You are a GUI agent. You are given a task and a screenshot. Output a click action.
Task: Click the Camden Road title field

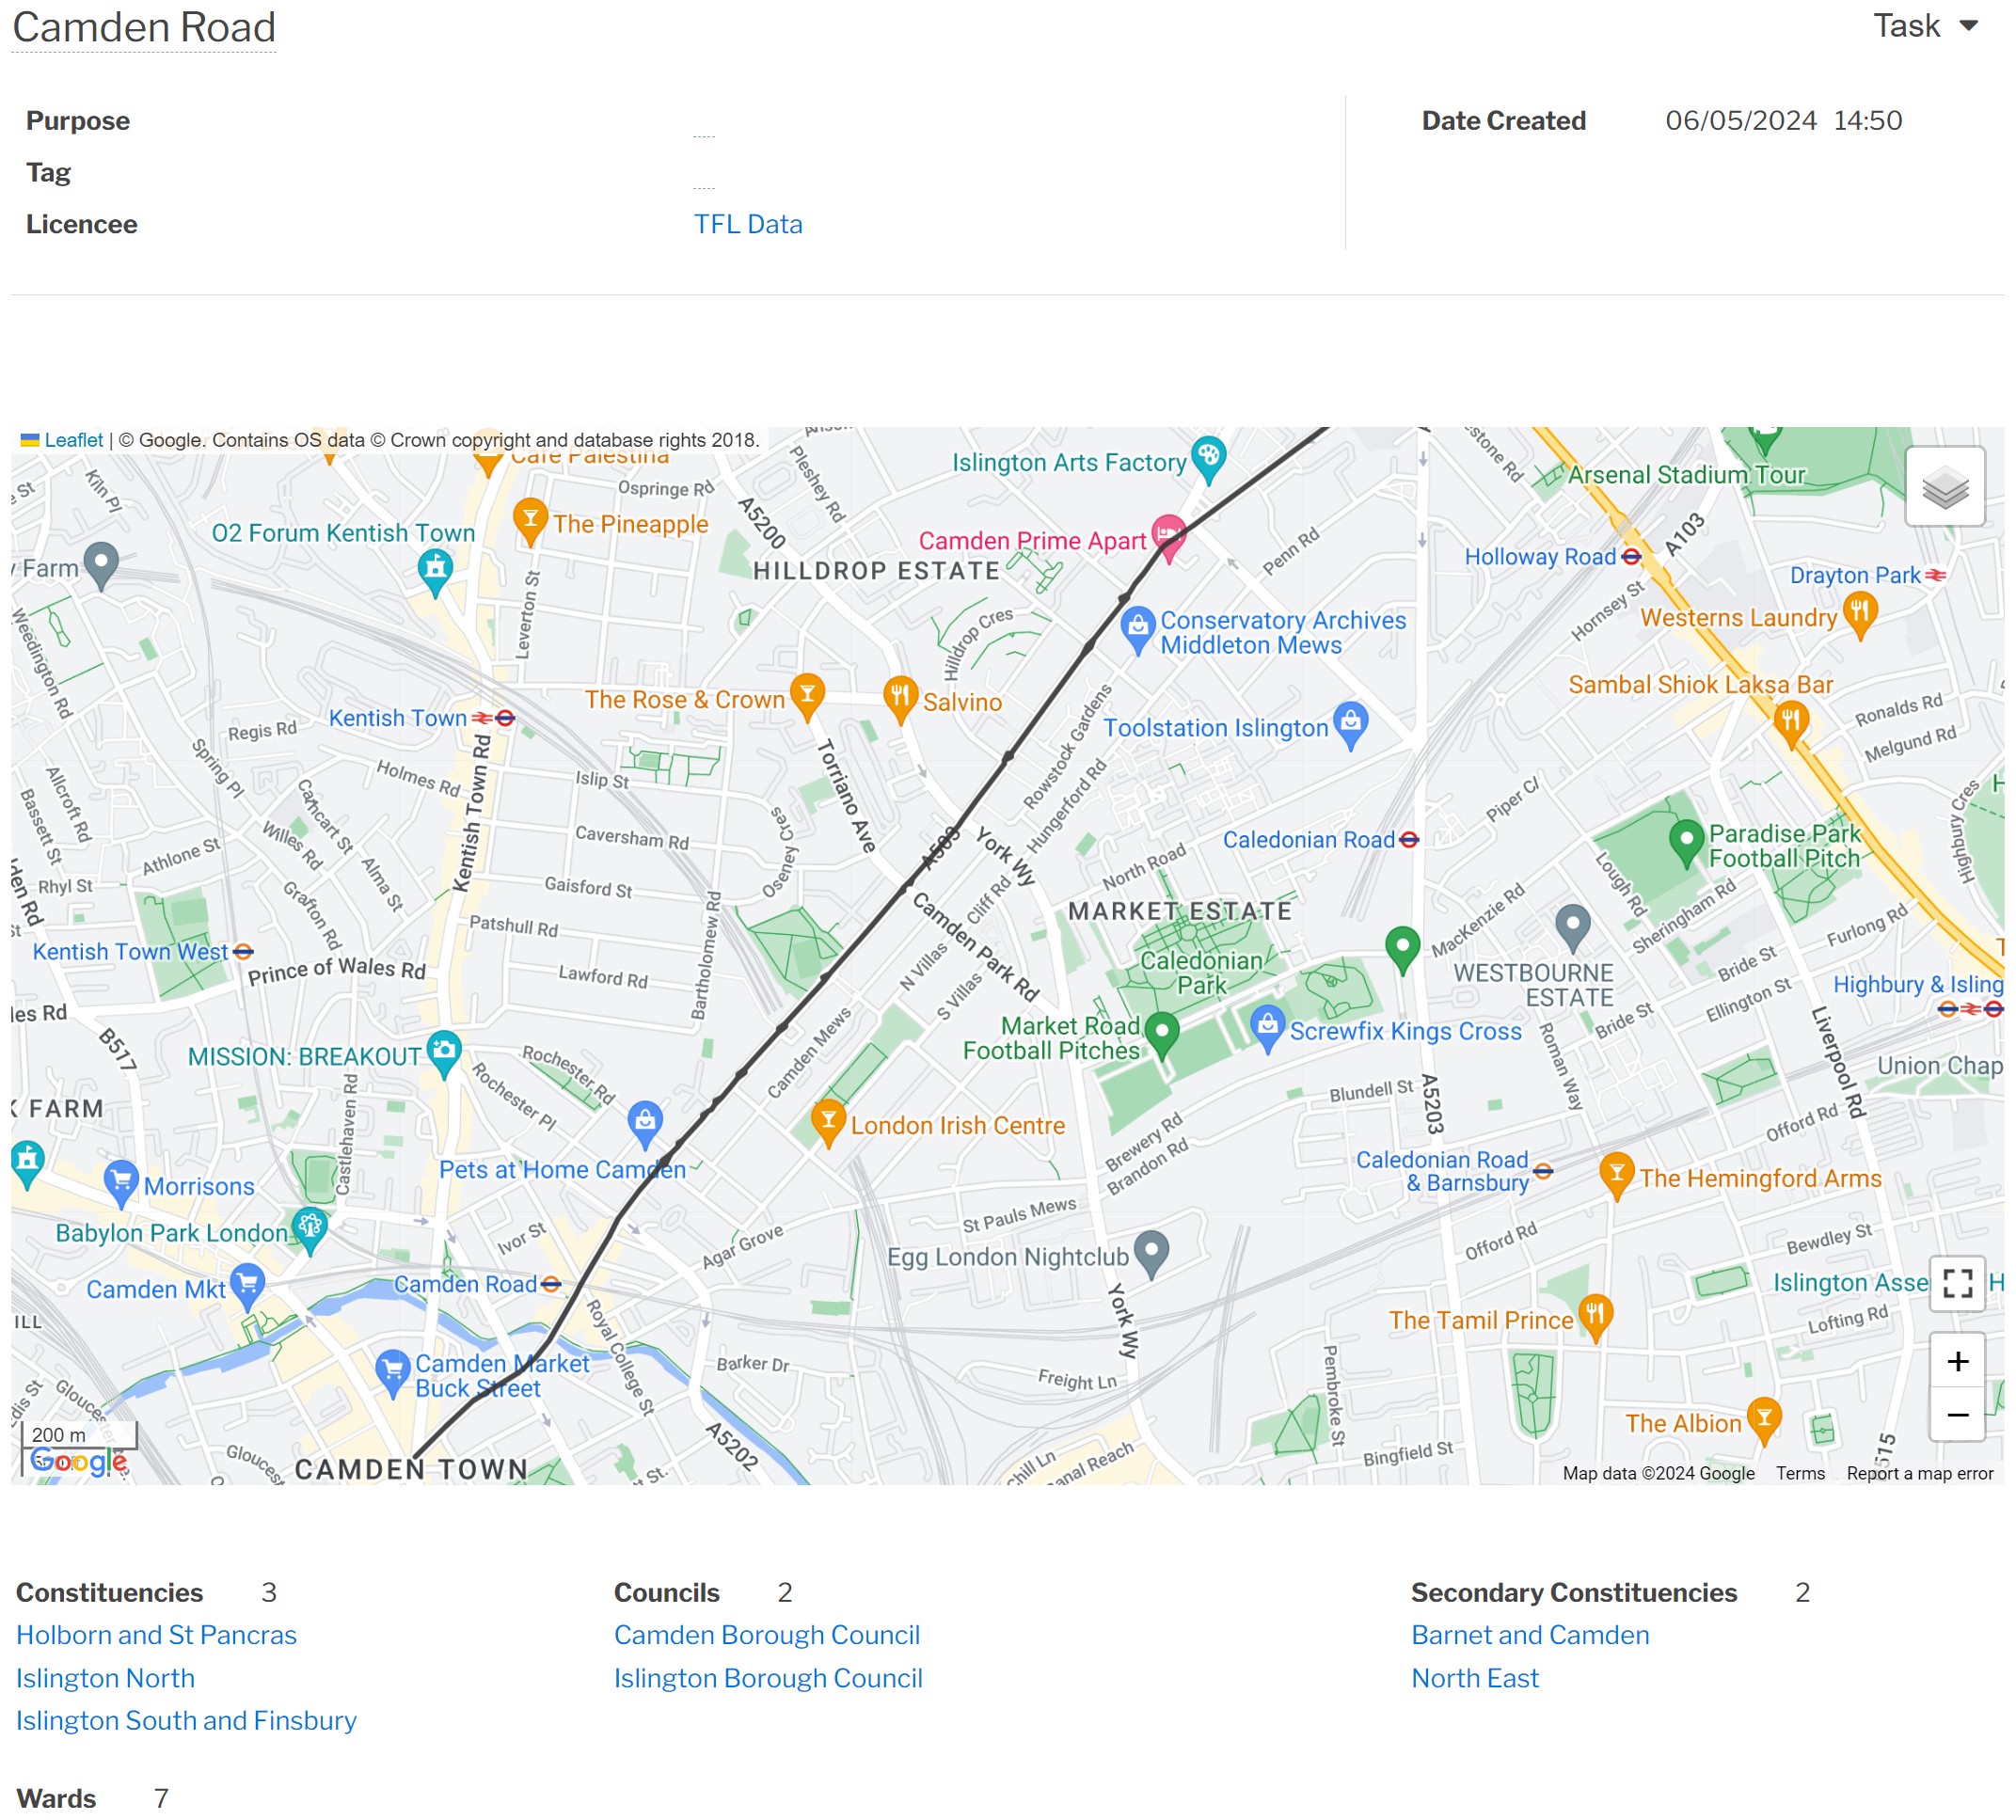(144, 27)
